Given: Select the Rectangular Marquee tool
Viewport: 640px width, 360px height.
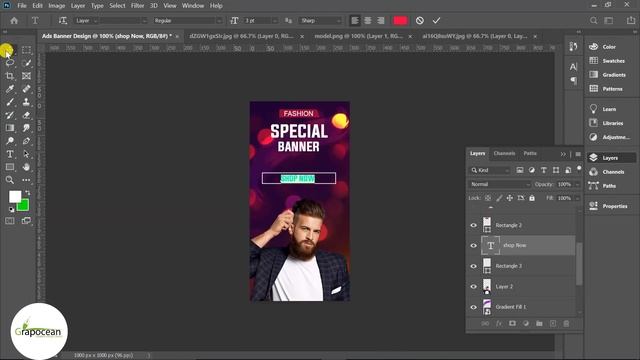Looking at the screenshot, I should click(x=27, y=50).
